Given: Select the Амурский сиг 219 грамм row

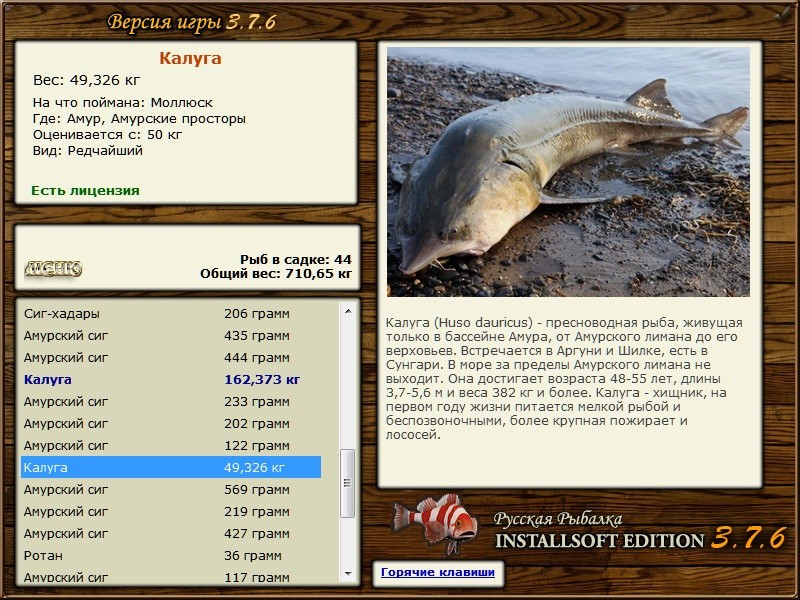Looking at the screenshot, I should click(171, 511).
